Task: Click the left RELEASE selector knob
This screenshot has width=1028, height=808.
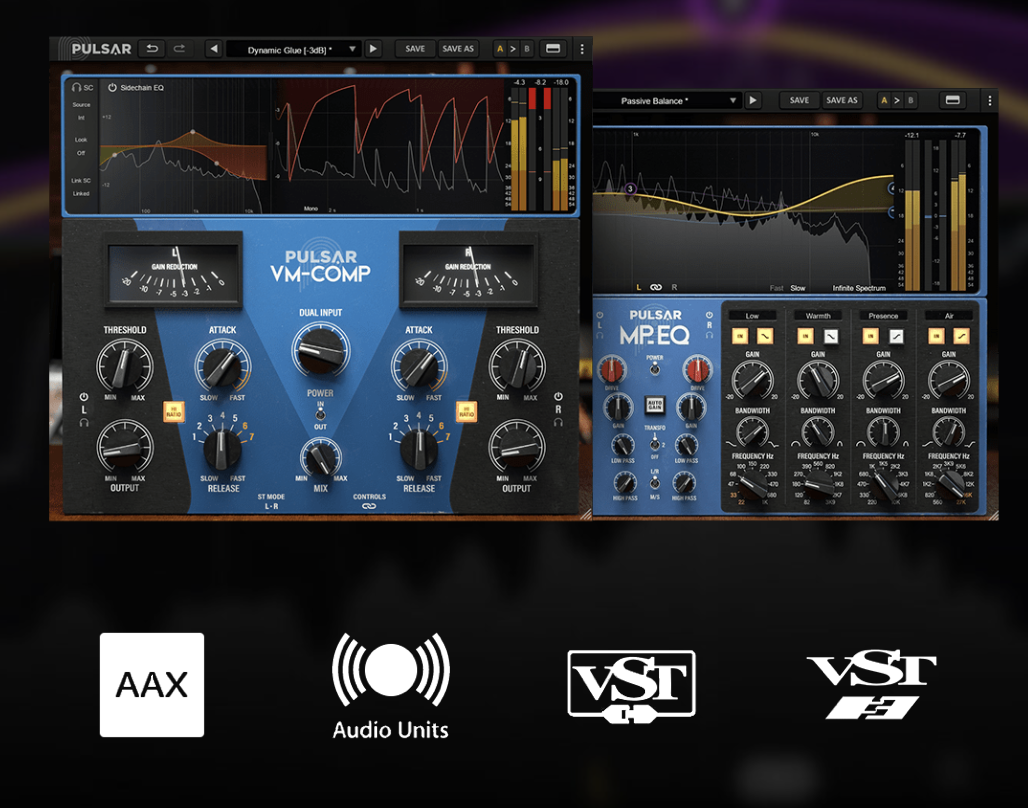Action: [x=222, y=448]
